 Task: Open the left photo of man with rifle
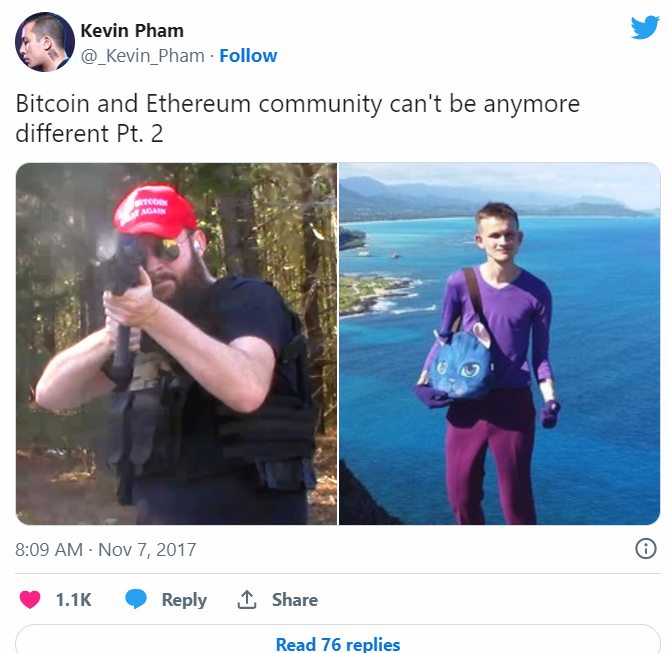click(176, 344)
